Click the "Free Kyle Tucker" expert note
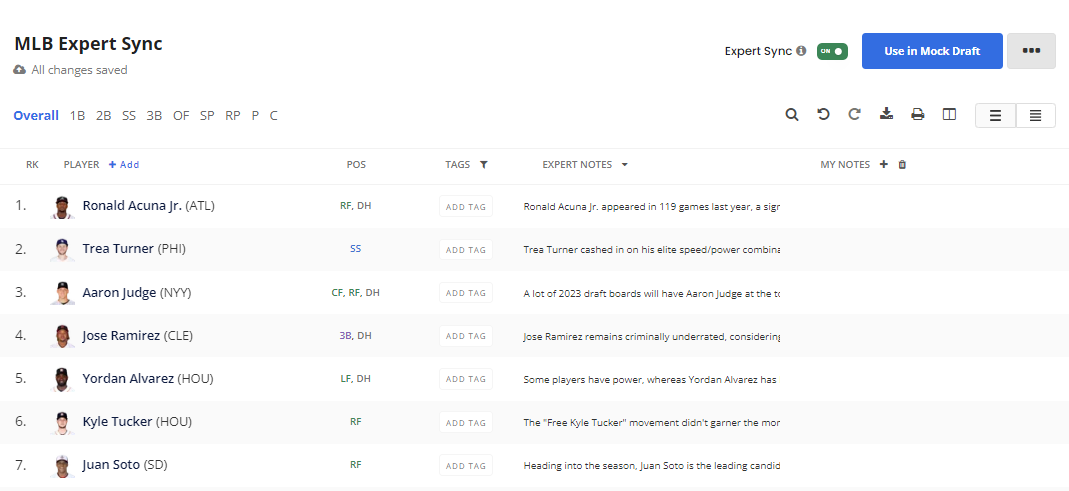 [x=652, y=423]
